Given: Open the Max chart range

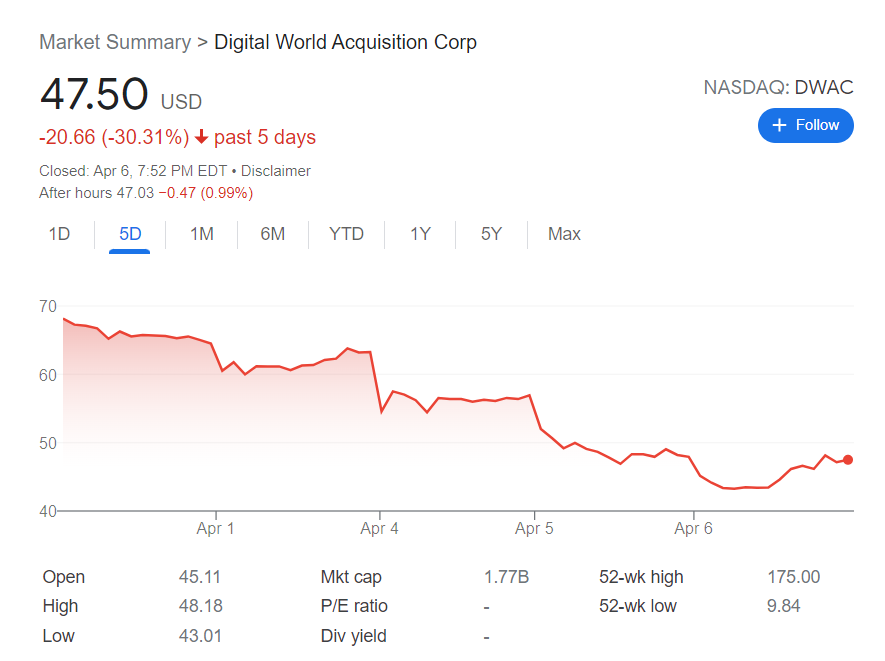Looking at the screenshot, I should click(x=564, y=234).
